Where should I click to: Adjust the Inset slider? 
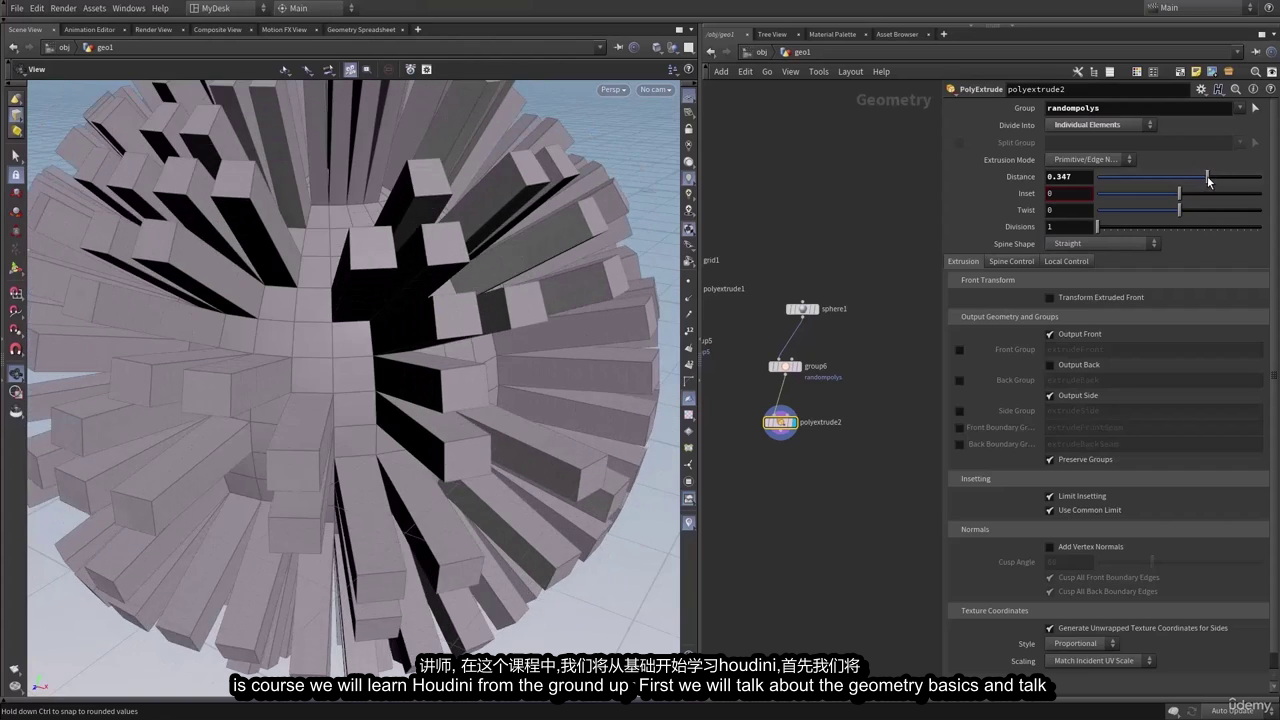[1180, 194]
